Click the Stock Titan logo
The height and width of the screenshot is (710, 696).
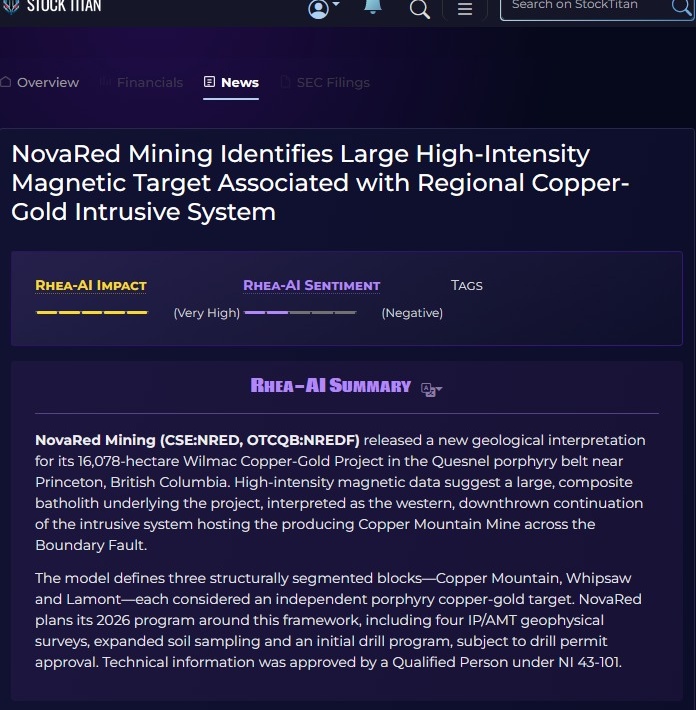[51, 5]
